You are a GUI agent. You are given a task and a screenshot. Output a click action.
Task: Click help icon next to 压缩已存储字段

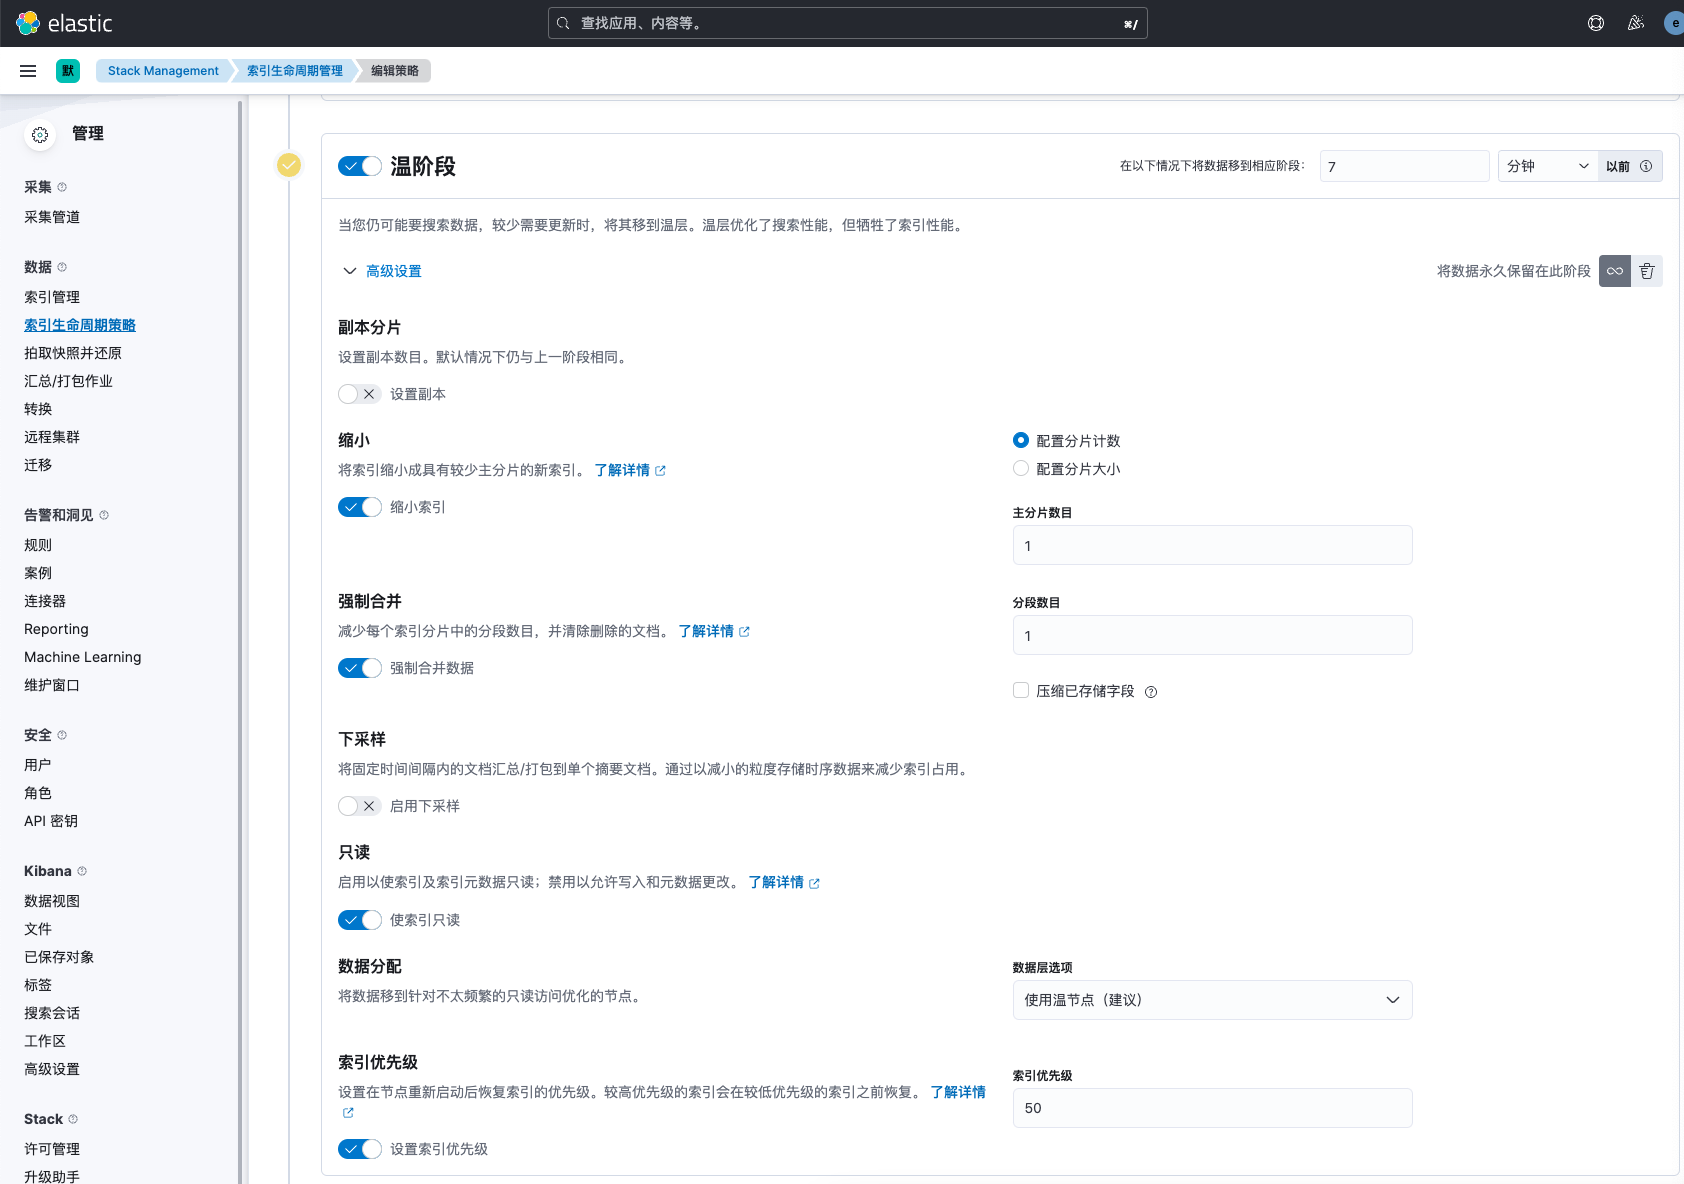click(x=1151, y=692)
